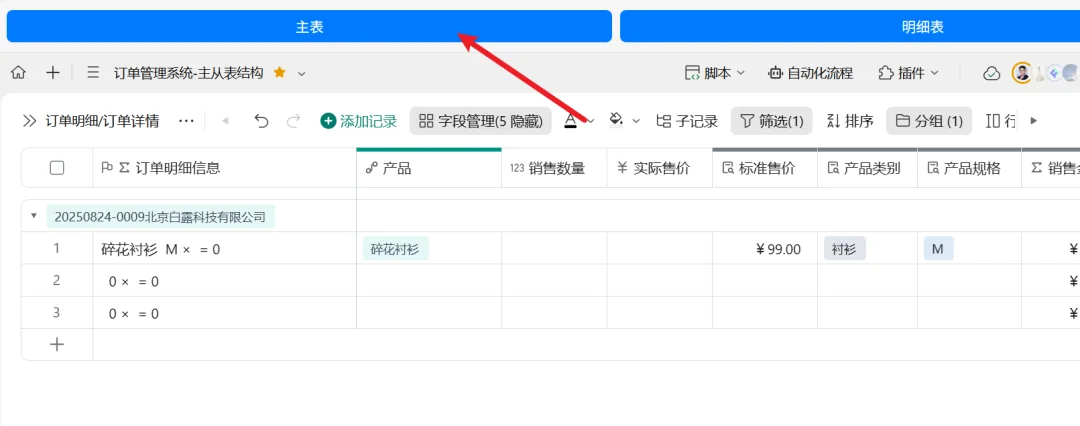Open the three-dot more options menu
Viewport: 1080px width, 426px height.
pyautogui.click(x=186, y=121)
